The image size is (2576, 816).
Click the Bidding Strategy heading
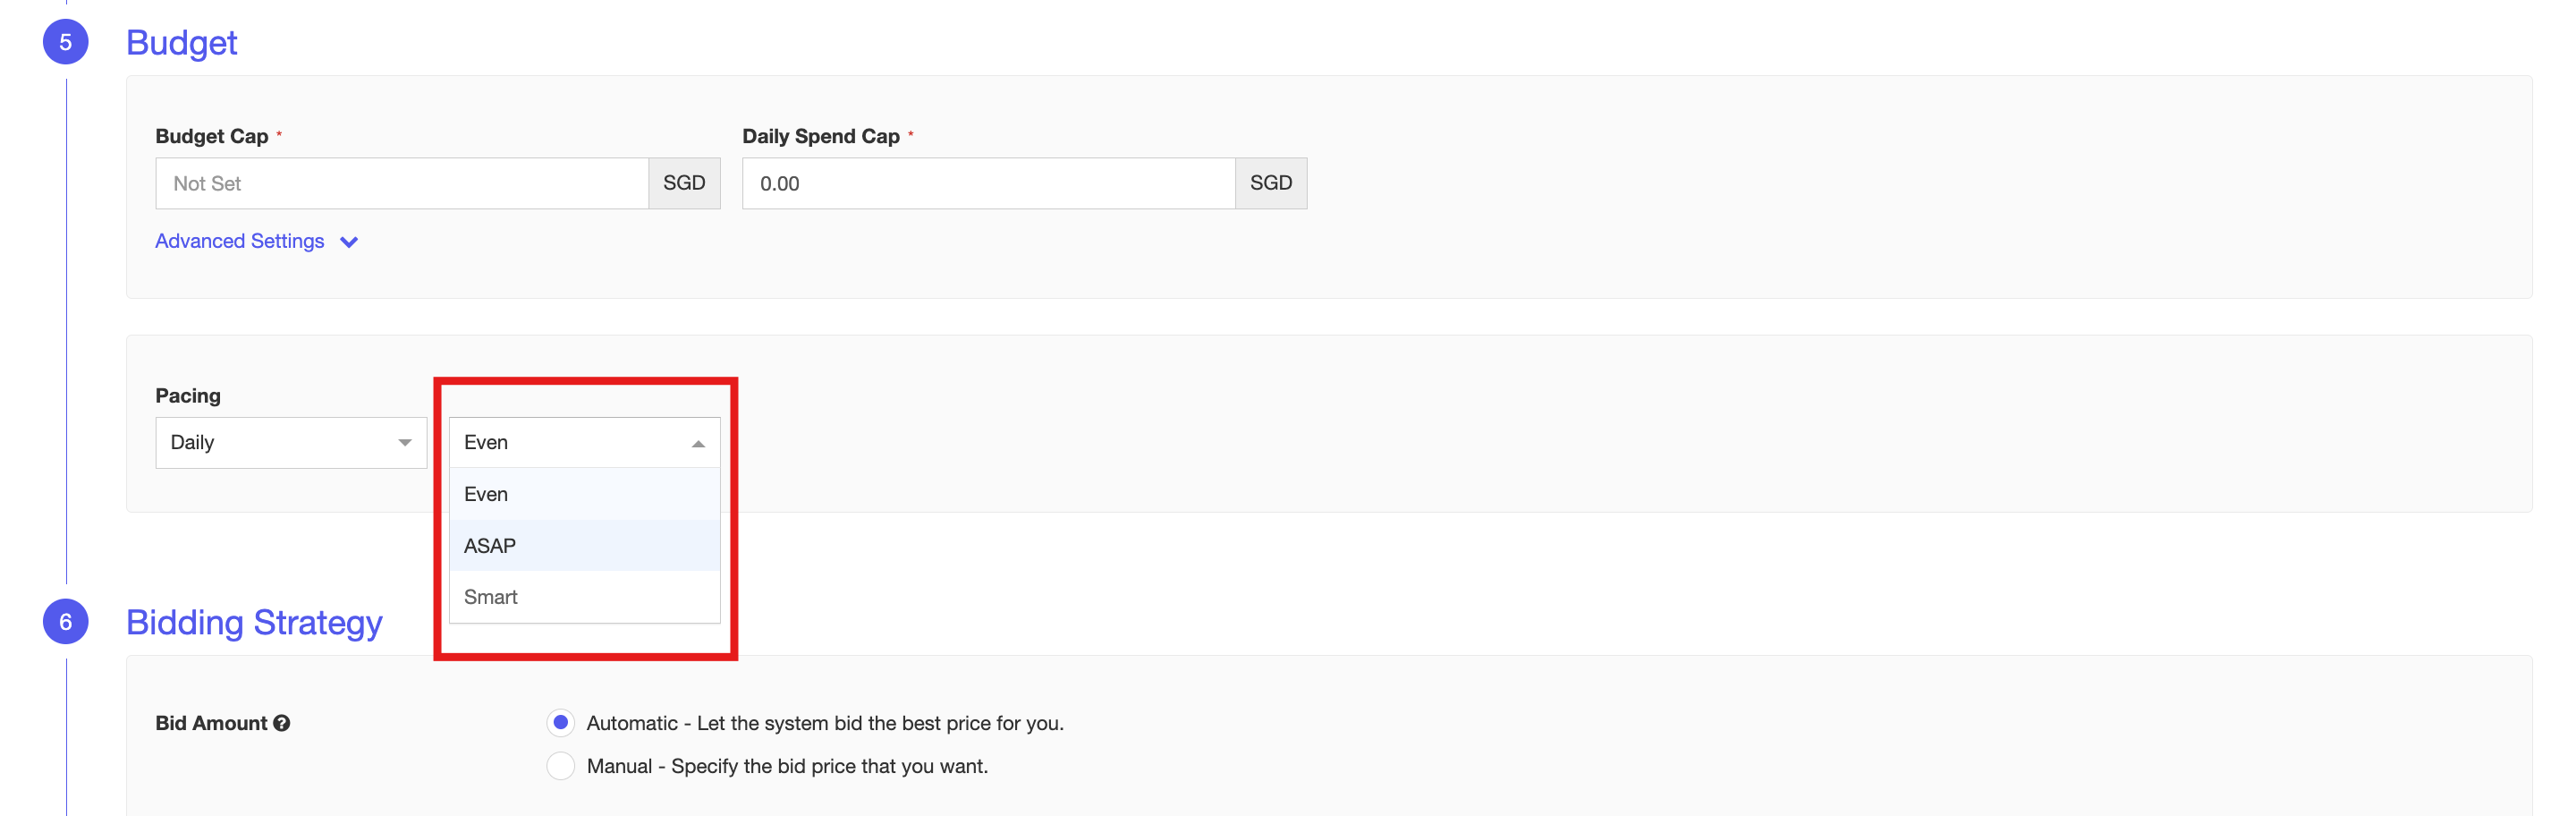click(254, 621)
